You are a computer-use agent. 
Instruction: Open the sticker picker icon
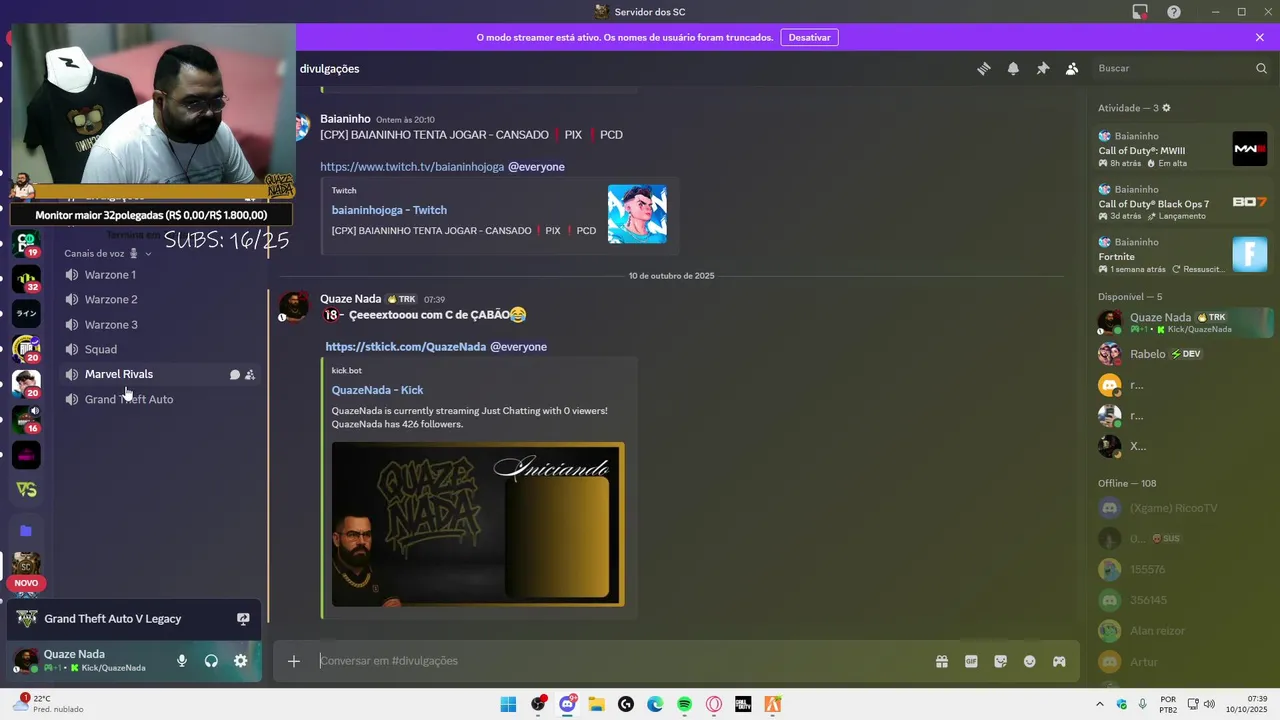coord(1000,661)
